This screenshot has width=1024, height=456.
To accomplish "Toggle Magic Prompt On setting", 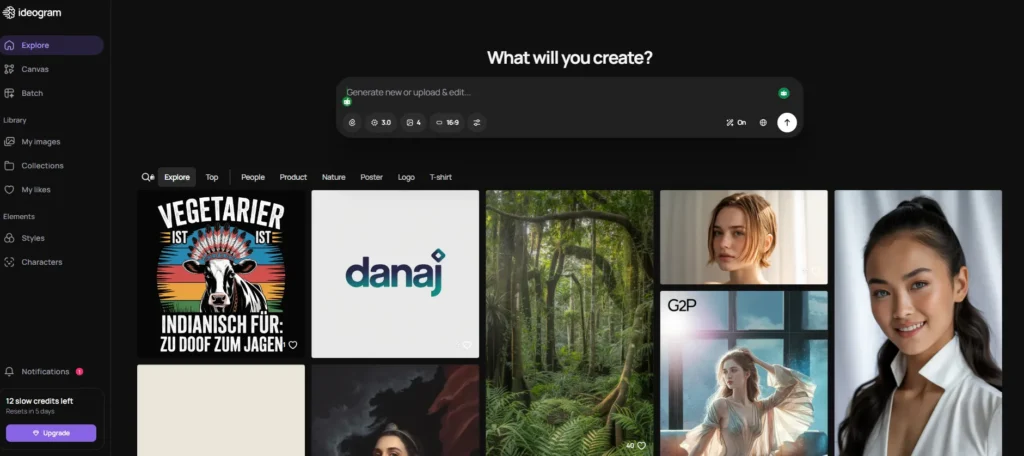I will click(x=736, y=122).
